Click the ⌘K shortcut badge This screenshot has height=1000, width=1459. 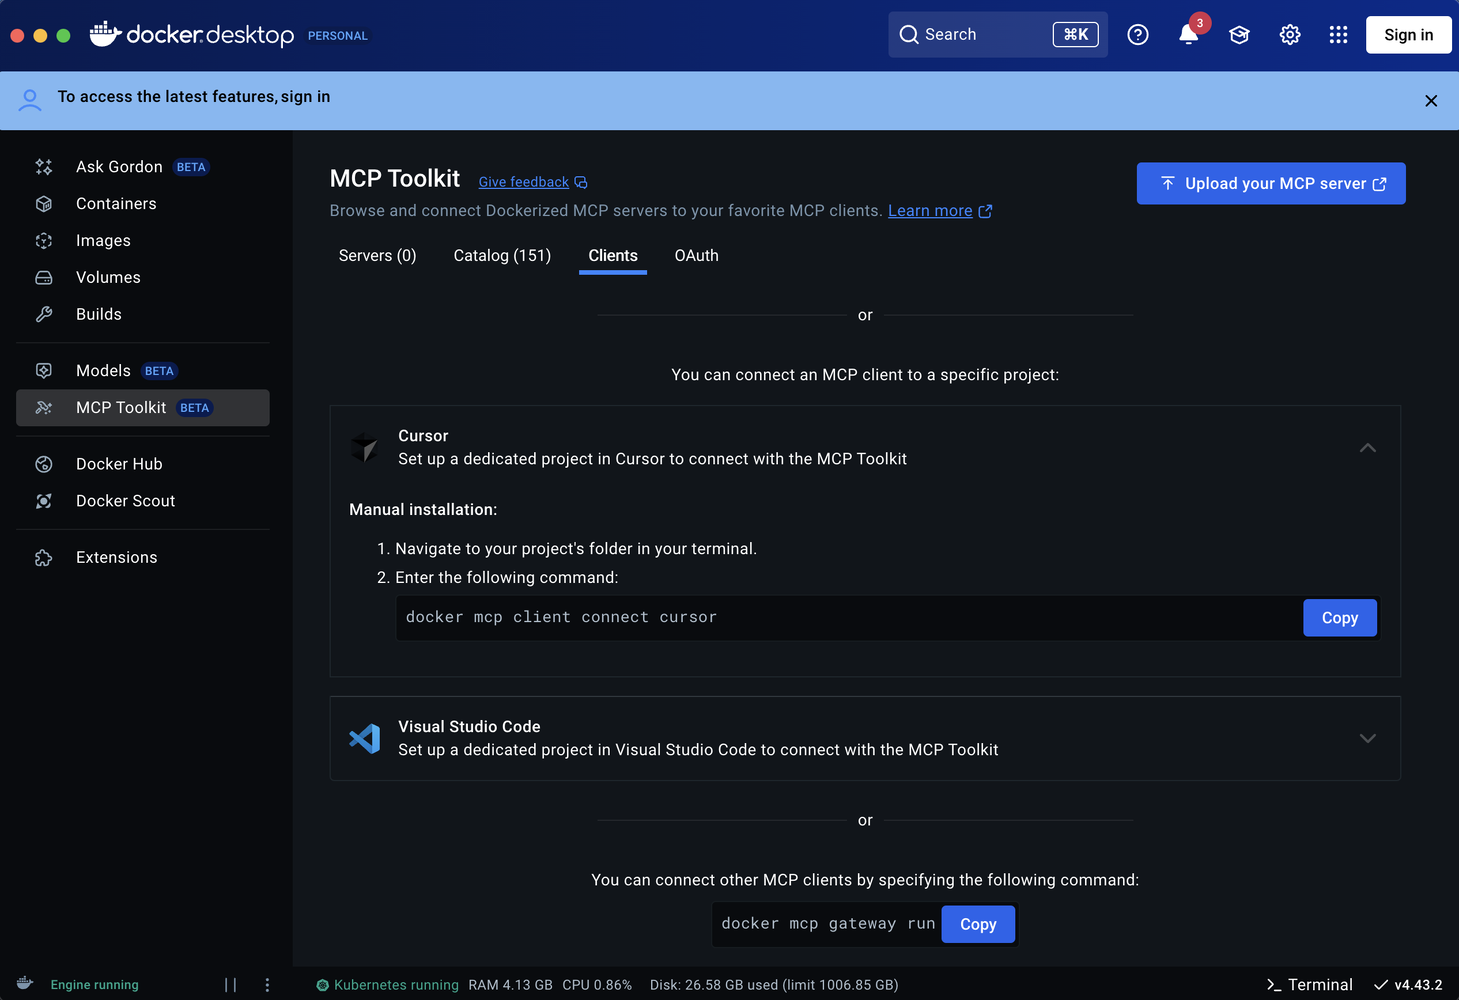1076,35
